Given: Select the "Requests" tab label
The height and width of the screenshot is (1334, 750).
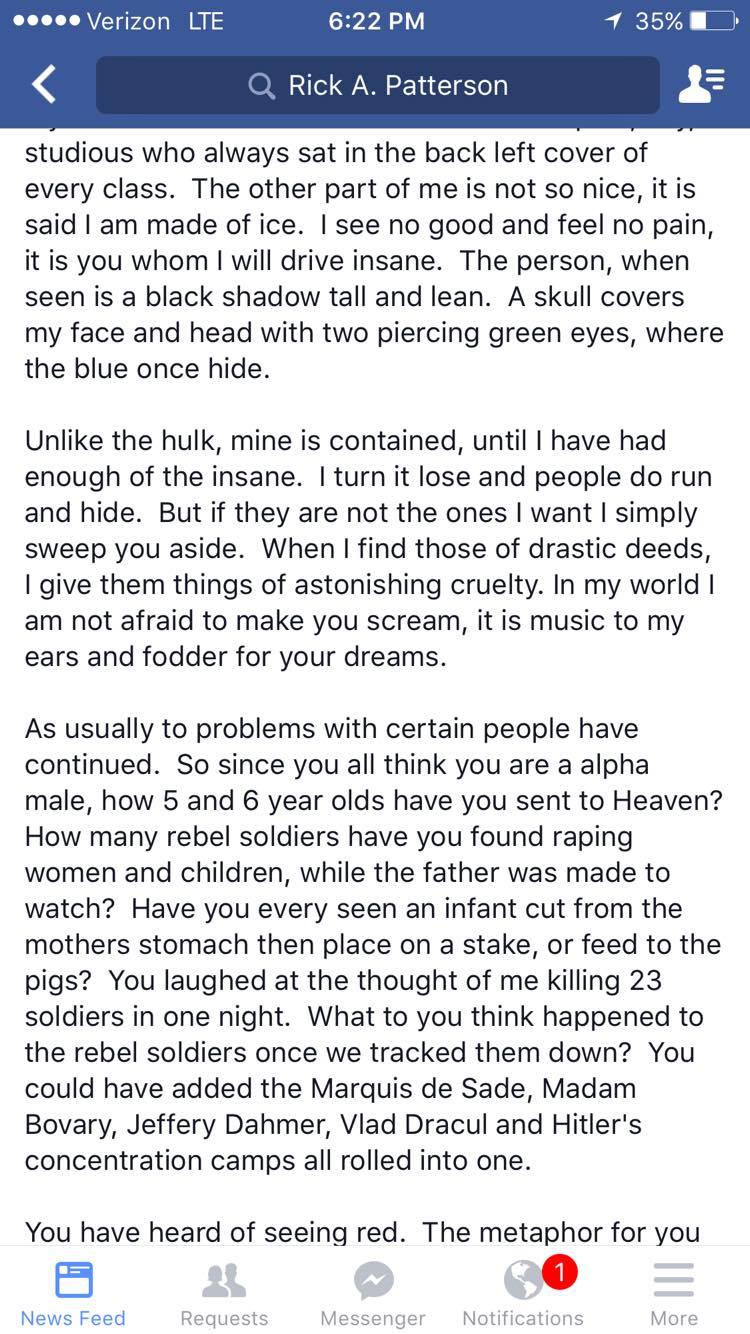Looking at the screenshot, I should (x=224, y=1318).
